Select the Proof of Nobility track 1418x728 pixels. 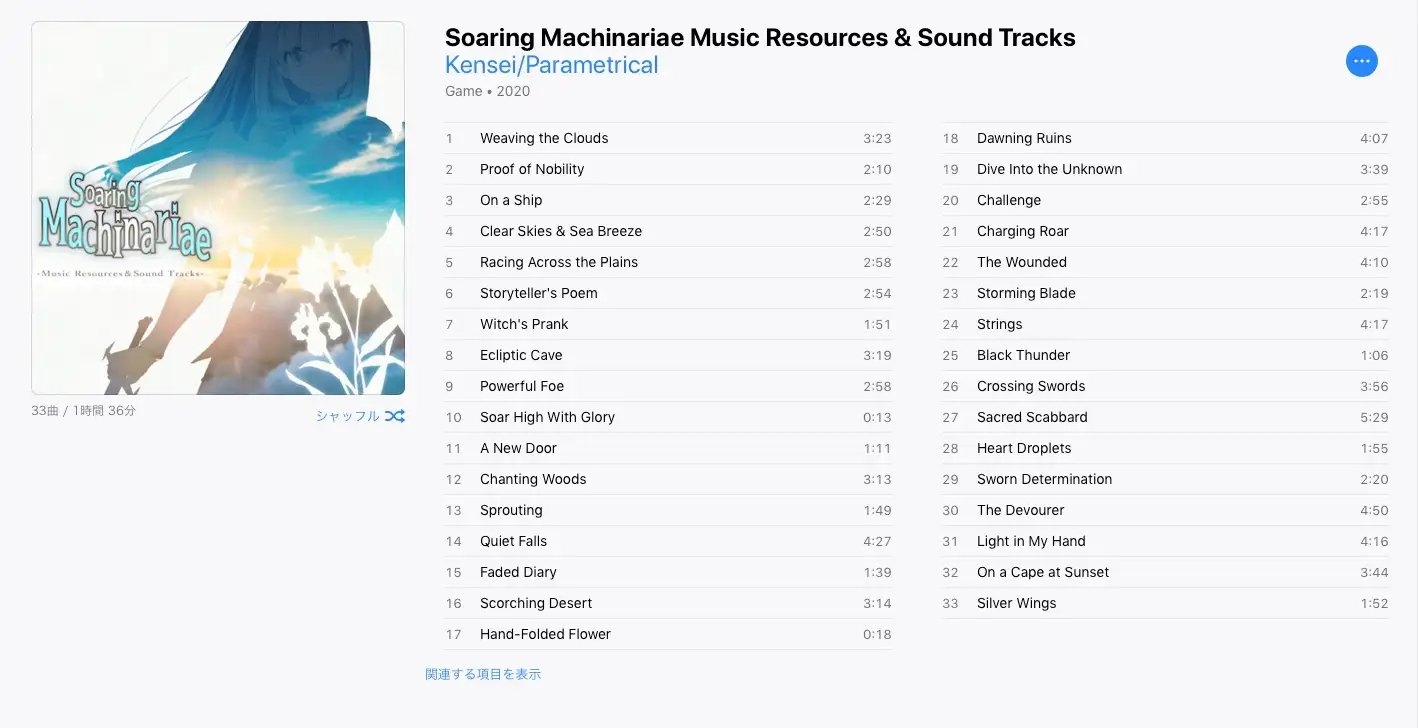pyautogui.click(x=532, y=169)
